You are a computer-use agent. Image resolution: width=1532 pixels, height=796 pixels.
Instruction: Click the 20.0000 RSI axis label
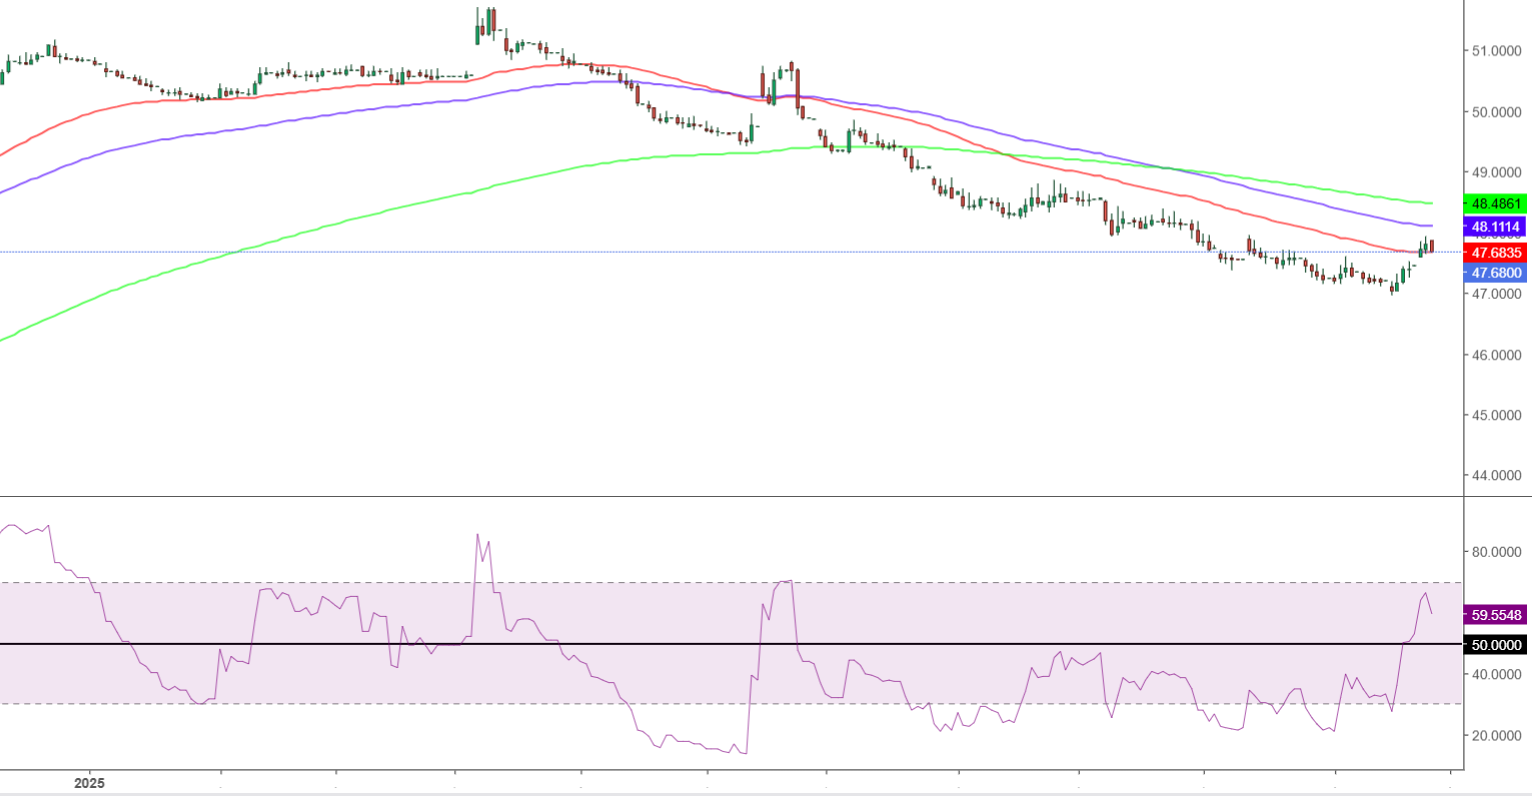click(x=1495, y=735)
